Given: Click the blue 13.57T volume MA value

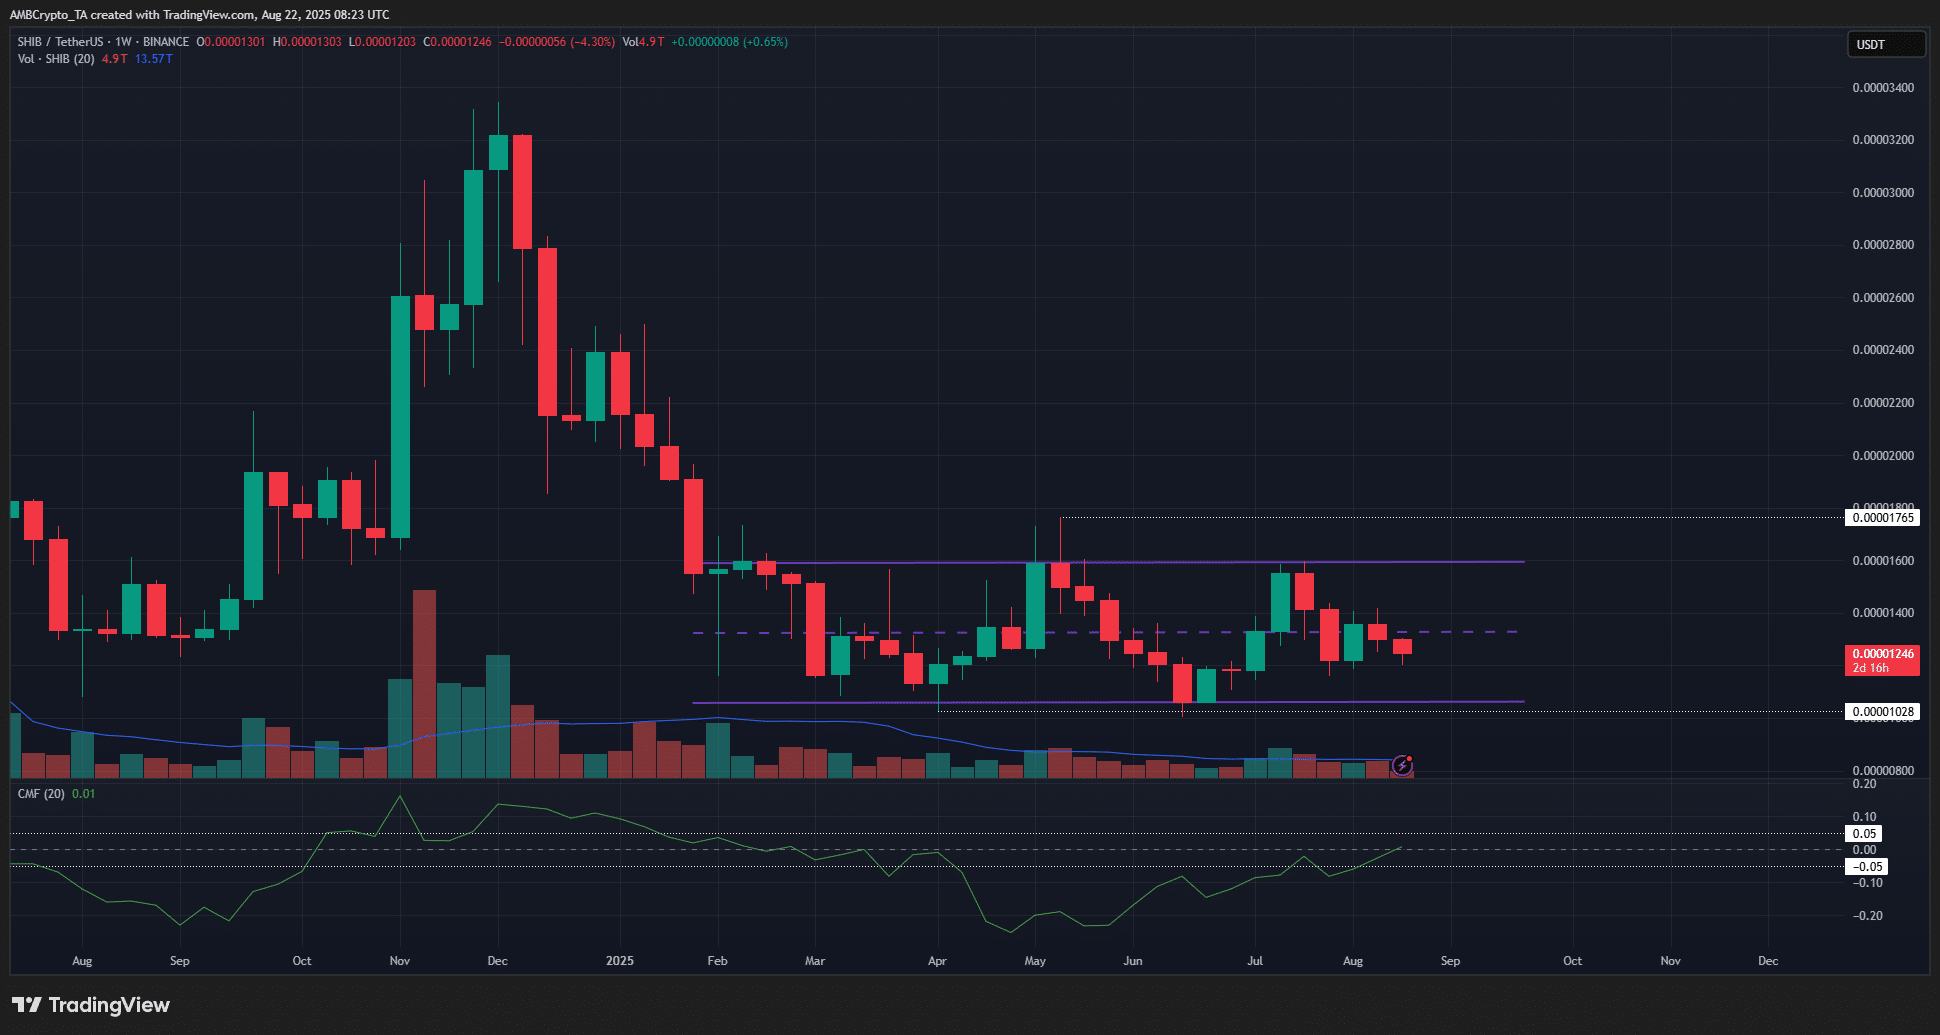Looking at the screenshot, I should (x=154, y=59).
